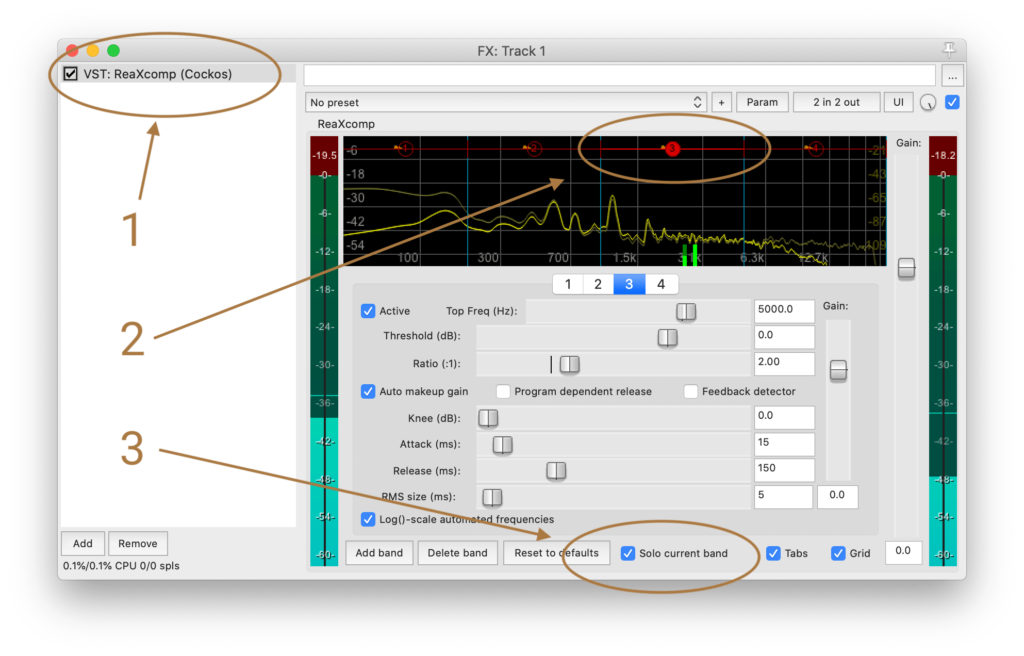Click the Ratio slider handle

point(569,365)
